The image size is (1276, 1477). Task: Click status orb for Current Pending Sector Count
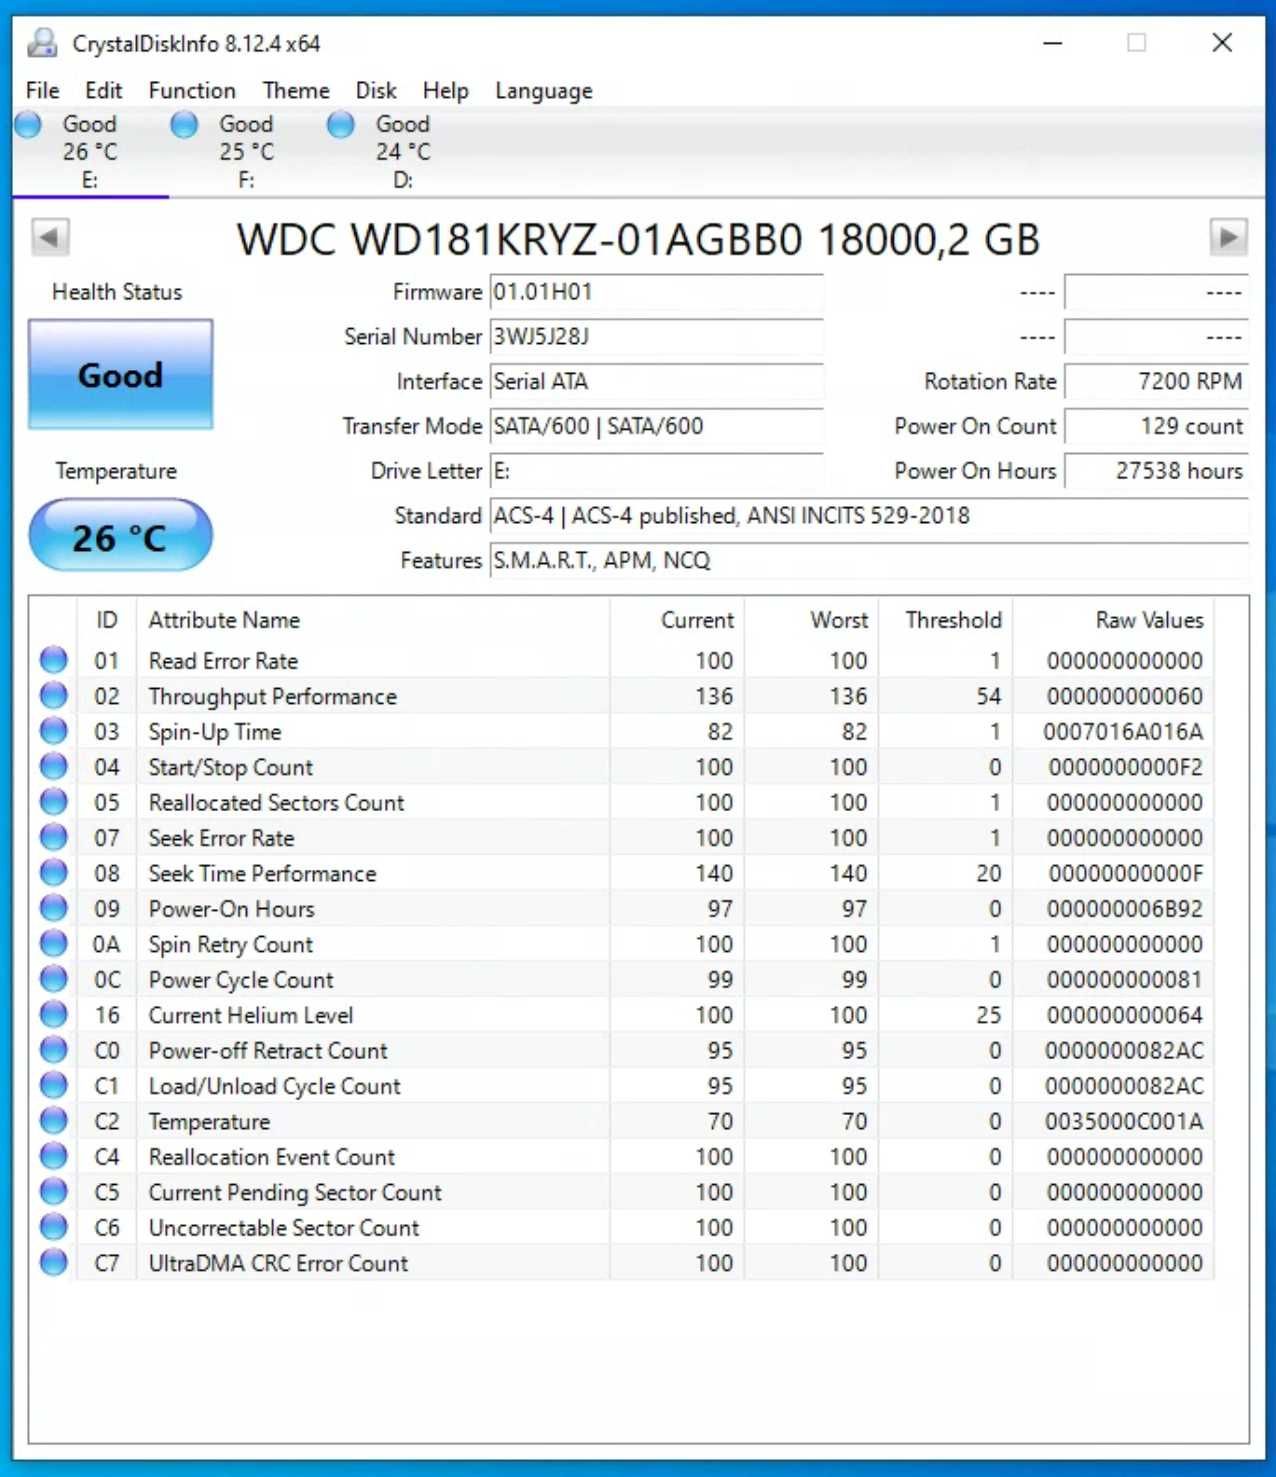(53, 1192)
